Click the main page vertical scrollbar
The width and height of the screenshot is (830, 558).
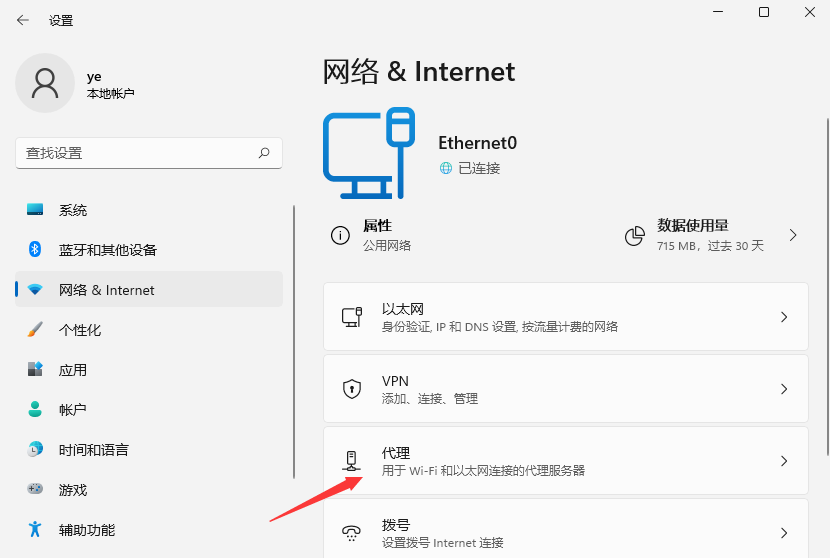(827, 286)
